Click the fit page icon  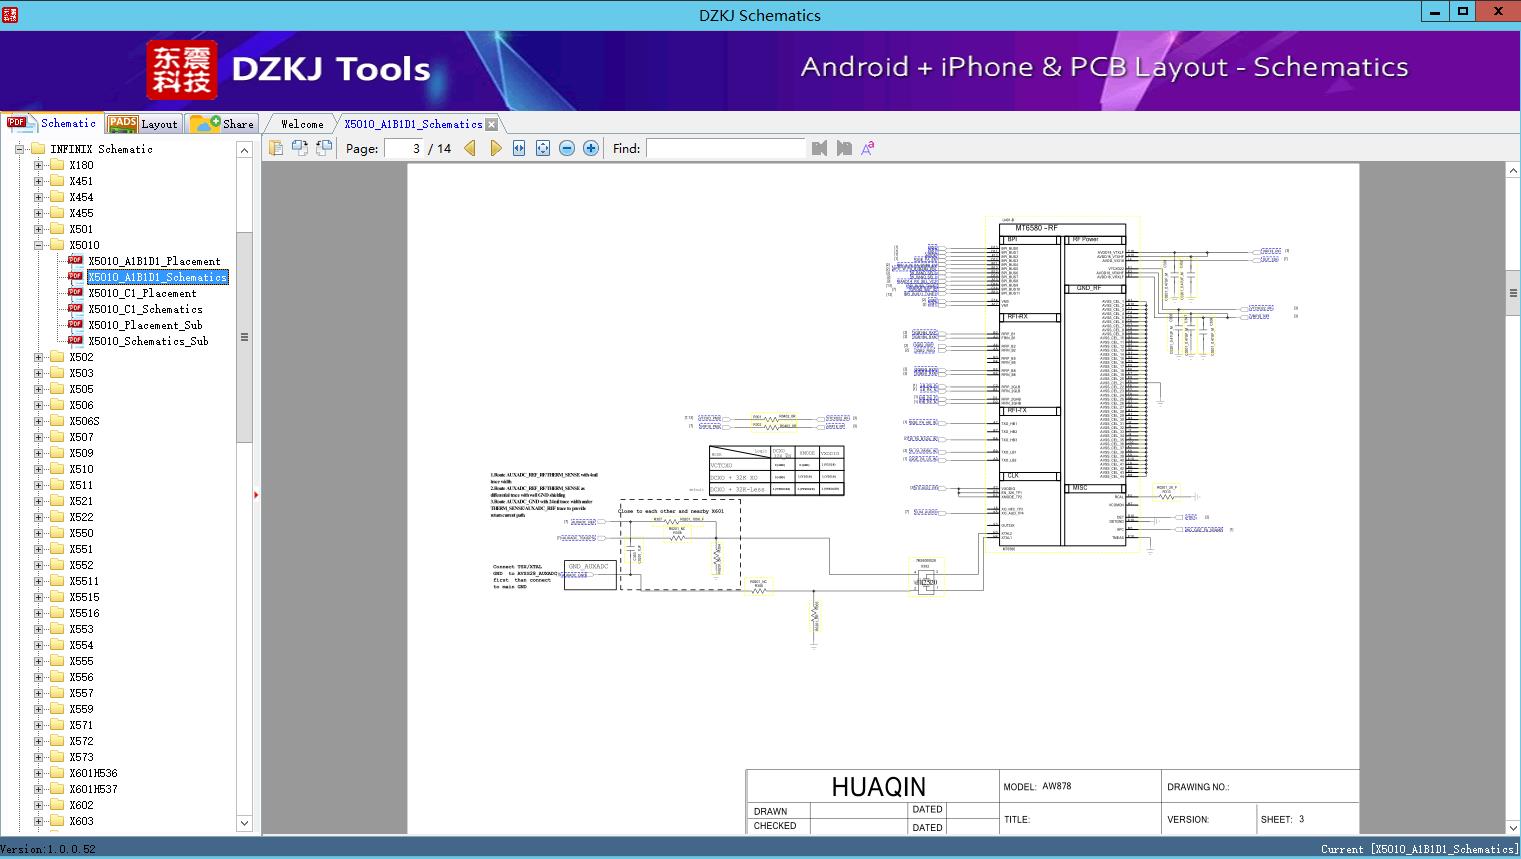tap(543, 148)
